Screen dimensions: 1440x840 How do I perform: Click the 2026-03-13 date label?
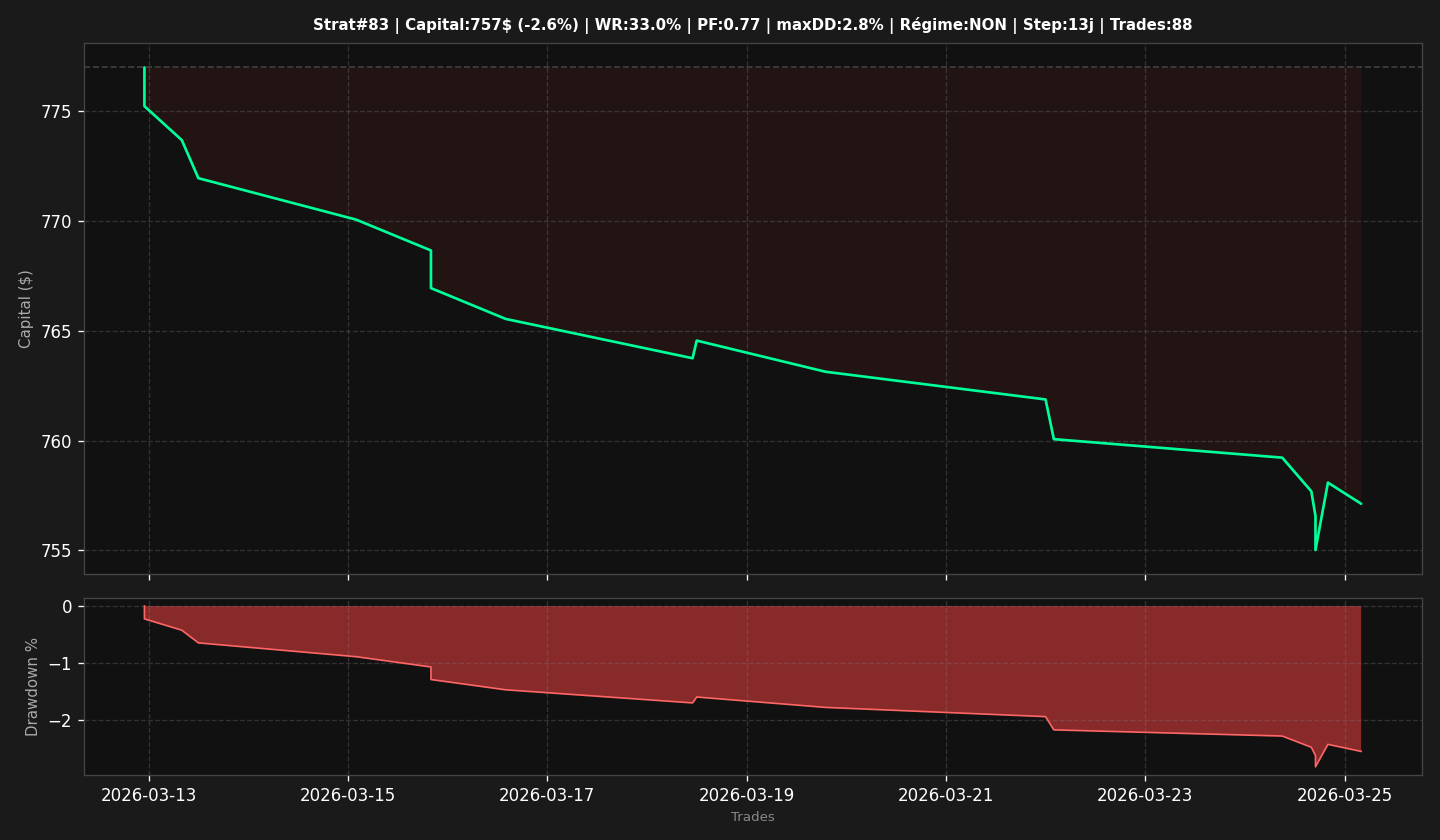click(x=149, y=795)
